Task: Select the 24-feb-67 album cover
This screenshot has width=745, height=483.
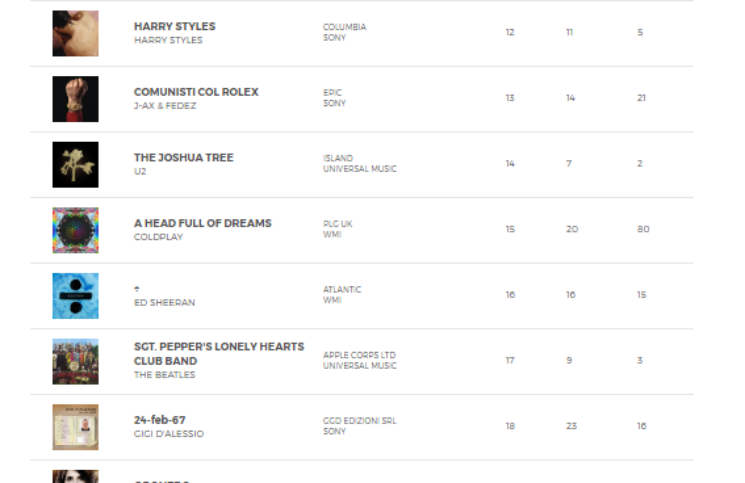Action: 75,427
